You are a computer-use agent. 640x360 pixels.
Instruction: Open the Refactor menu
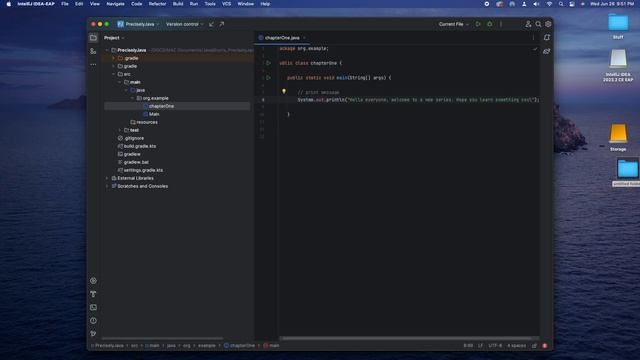[x=157, y=4]
